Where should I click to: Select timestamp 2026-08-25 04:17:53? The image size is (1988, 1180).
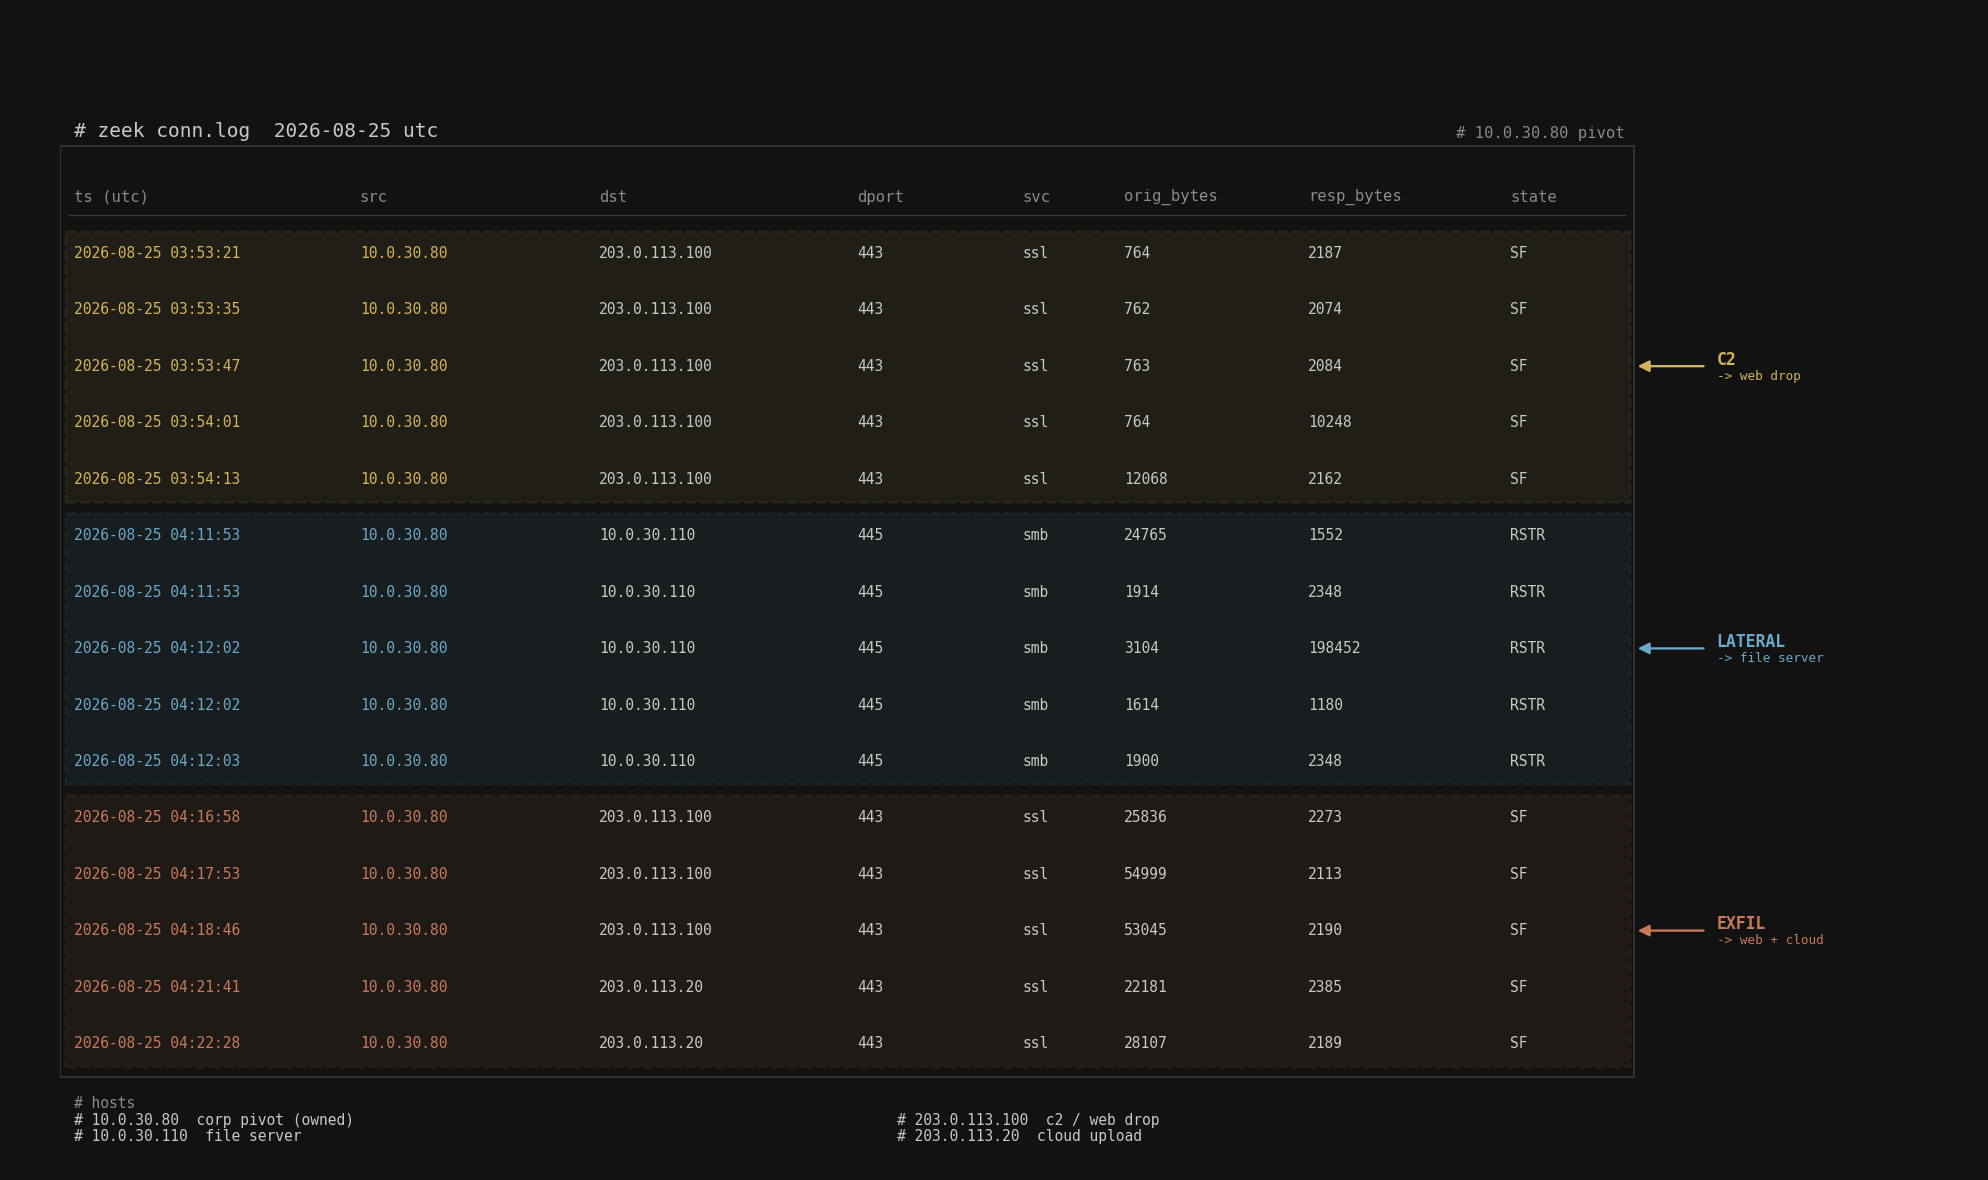(157, 874)
